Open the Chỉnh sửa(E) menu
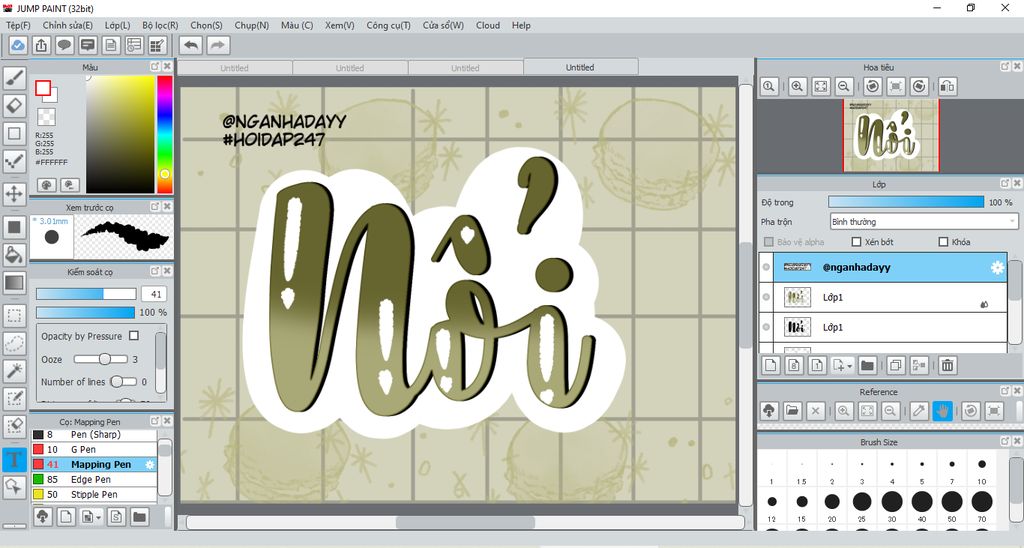Screen dimensions: 1024x548 click(x=67, y=25)
